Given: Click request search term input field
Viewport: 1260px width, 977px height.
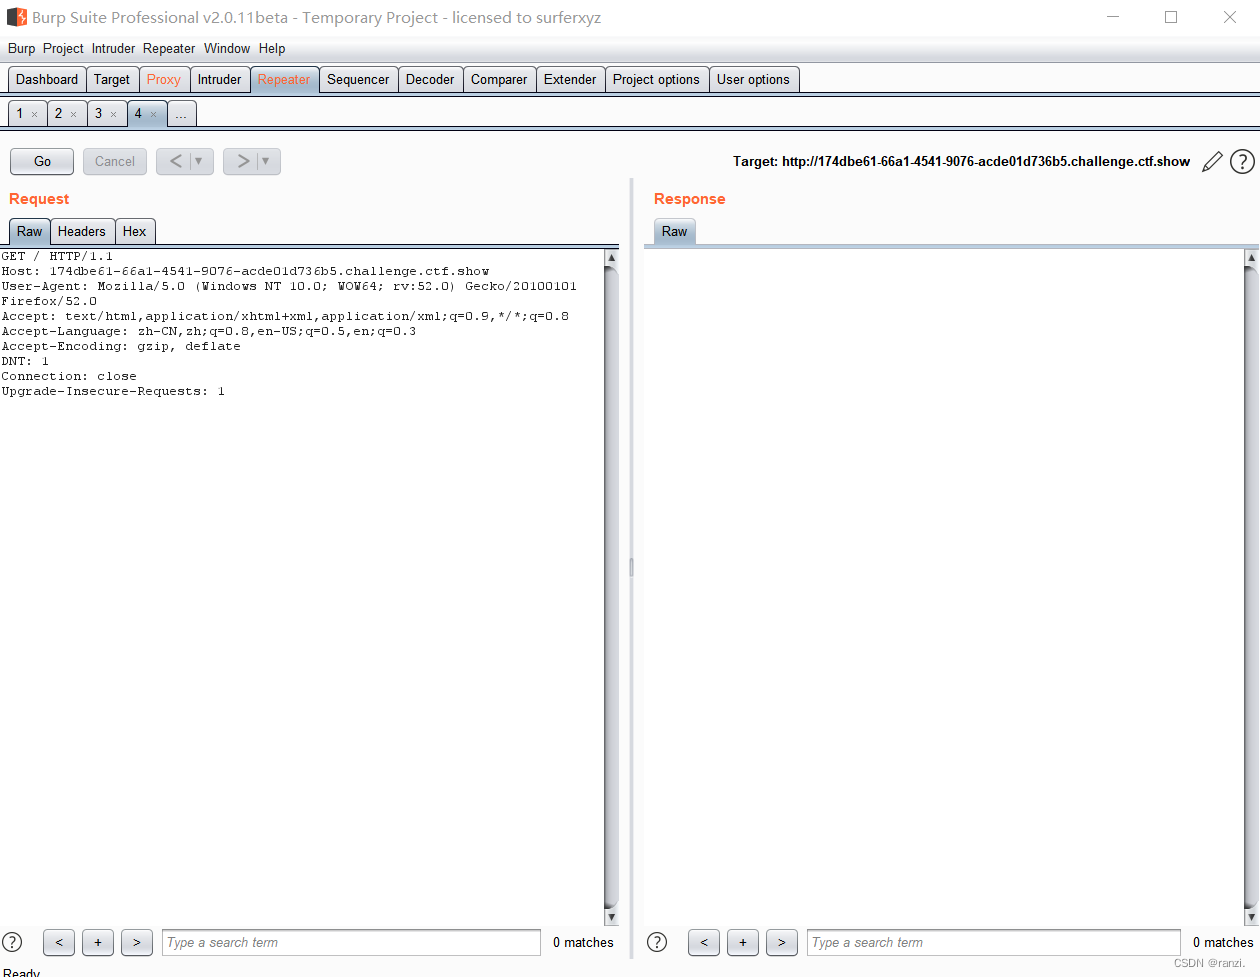Looking at the screenshot, I should tap(351, 942).
